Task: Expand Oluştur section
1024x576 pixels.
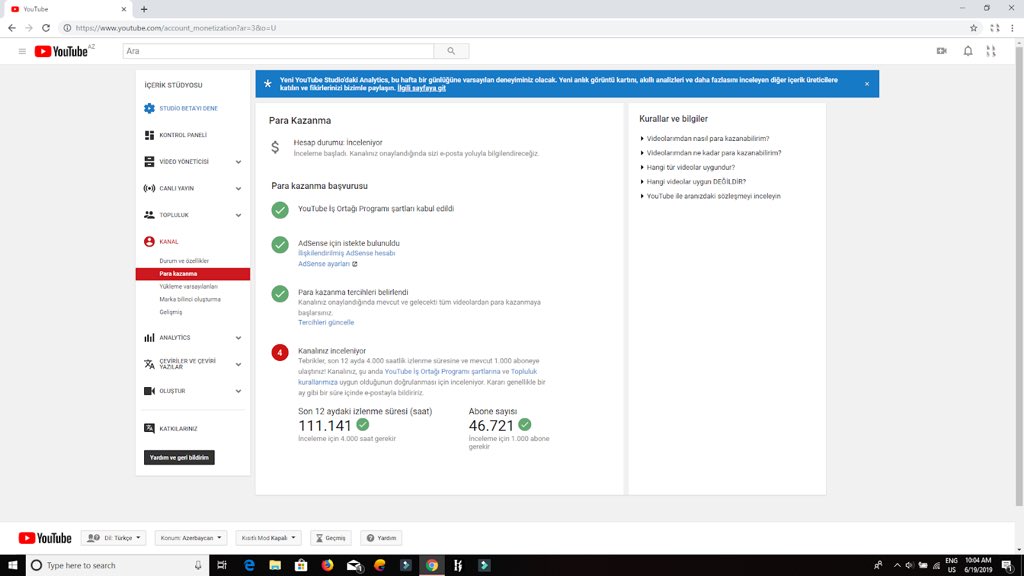Action: click(238, 391)
